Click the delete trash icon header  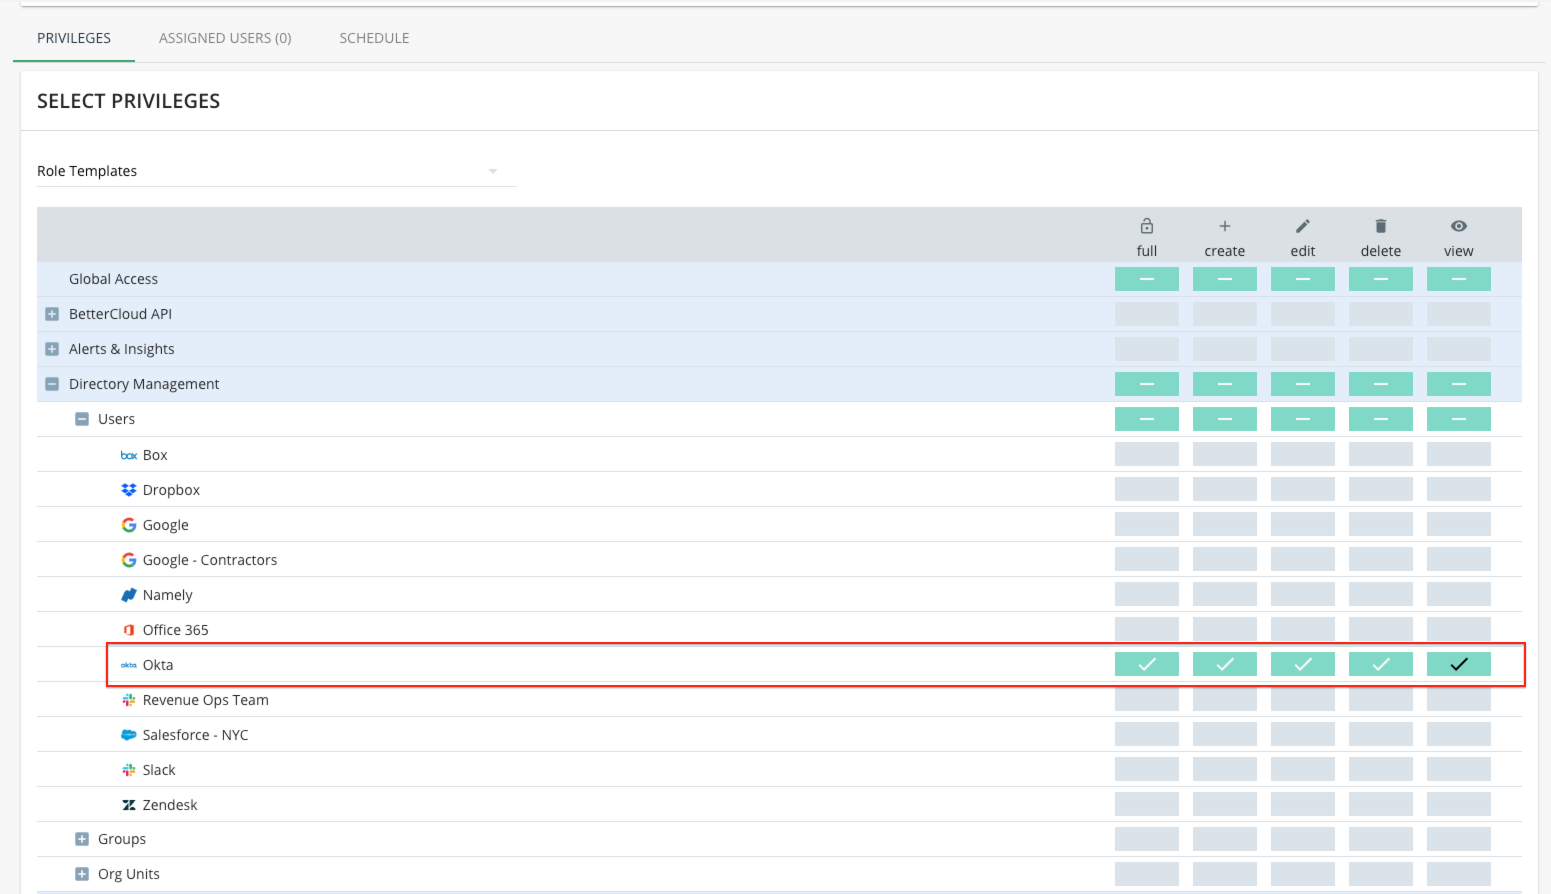pos(1380,225)
